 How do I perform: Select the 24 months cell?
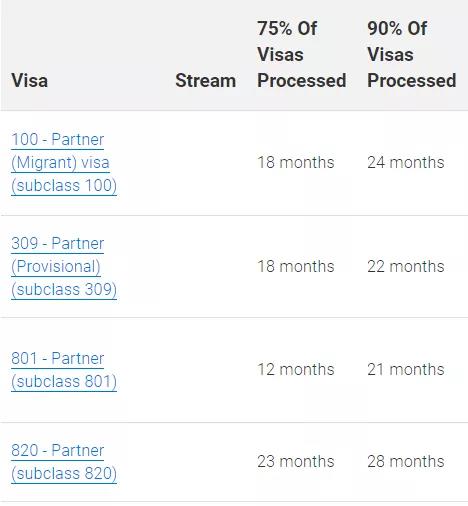point(406,163)
